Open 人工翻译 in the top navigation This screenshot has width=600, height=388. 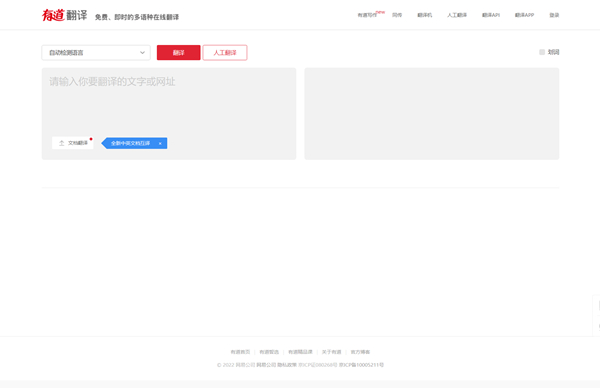[x=457, y=15]
